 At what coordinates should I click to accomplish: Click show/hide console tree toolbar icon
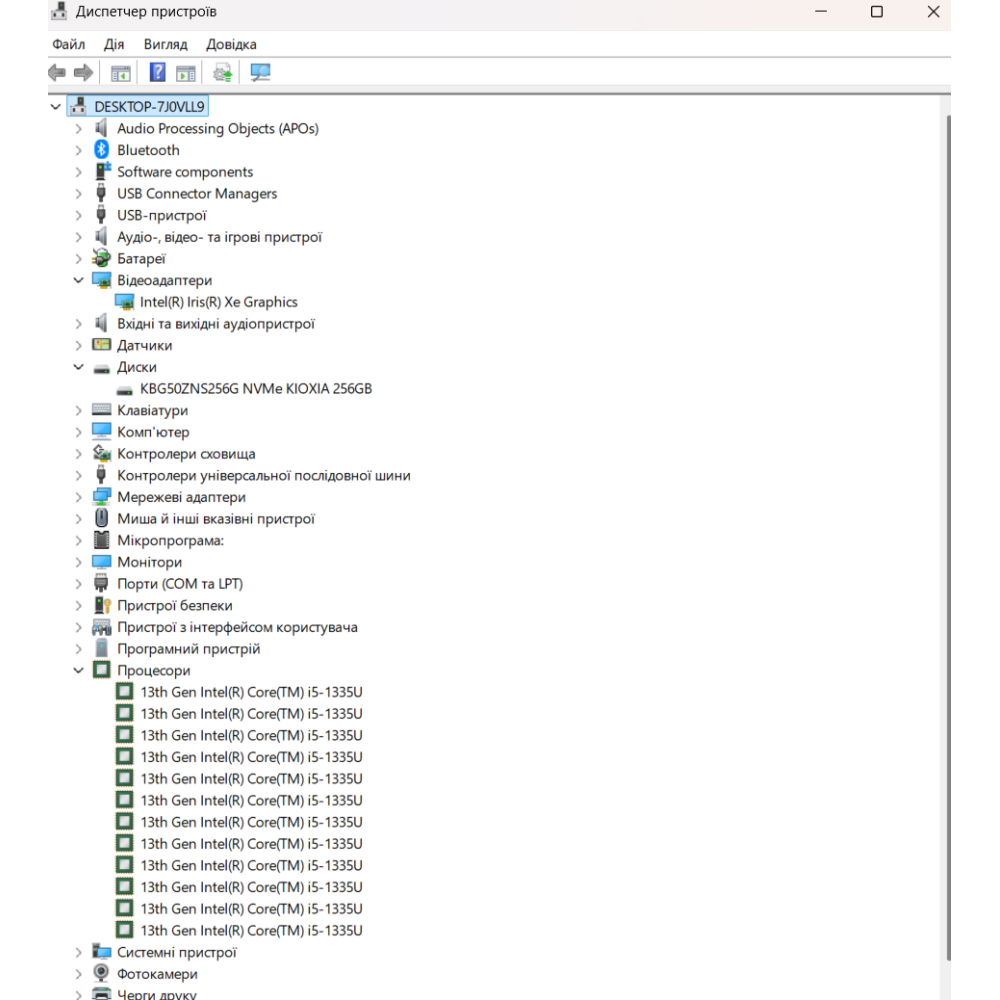[x=121, y=72]
